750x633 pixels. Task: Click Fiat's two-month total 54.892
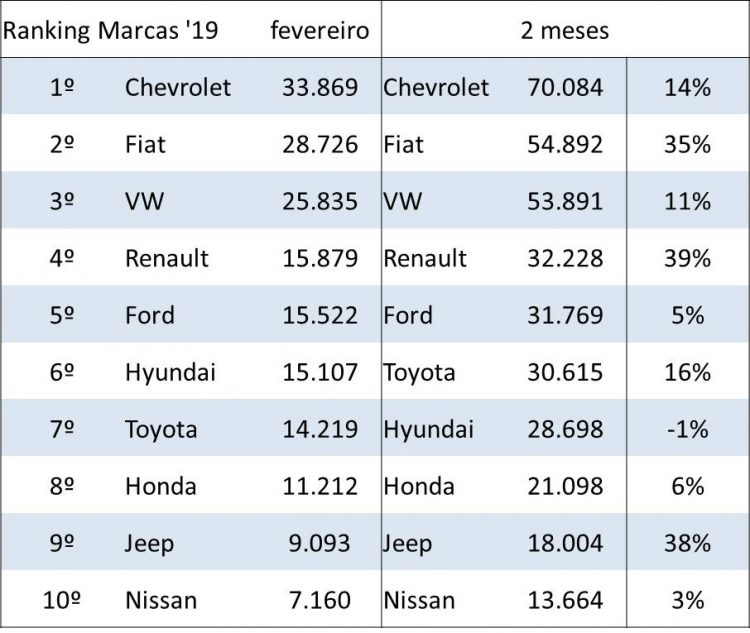click(564, 144)
